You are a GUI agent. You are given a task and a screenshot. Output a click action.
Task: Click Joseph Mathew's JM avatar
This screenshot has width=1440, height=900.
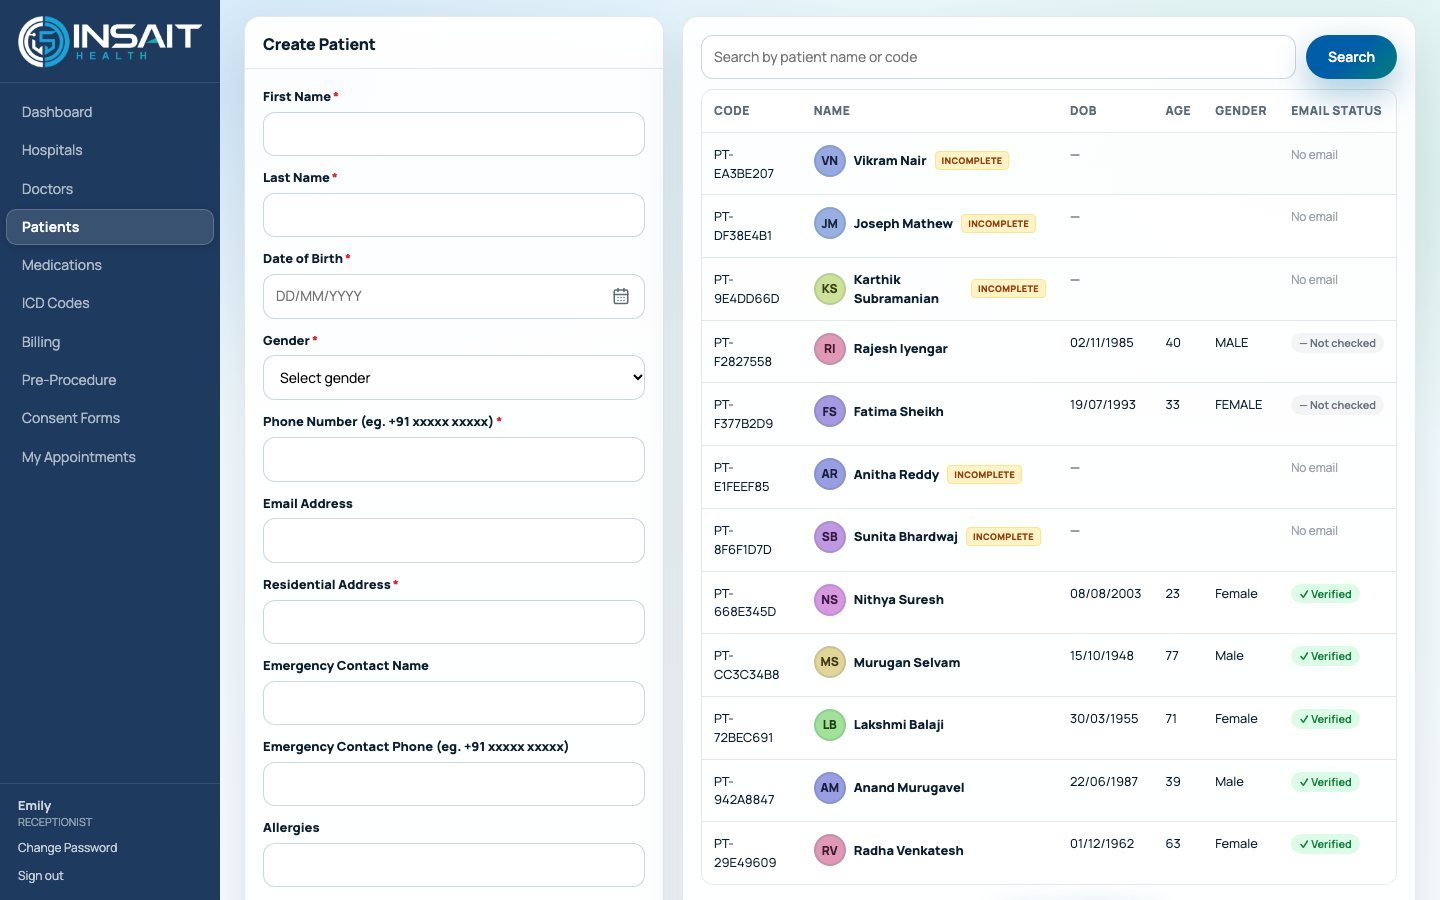pos(829,224)
